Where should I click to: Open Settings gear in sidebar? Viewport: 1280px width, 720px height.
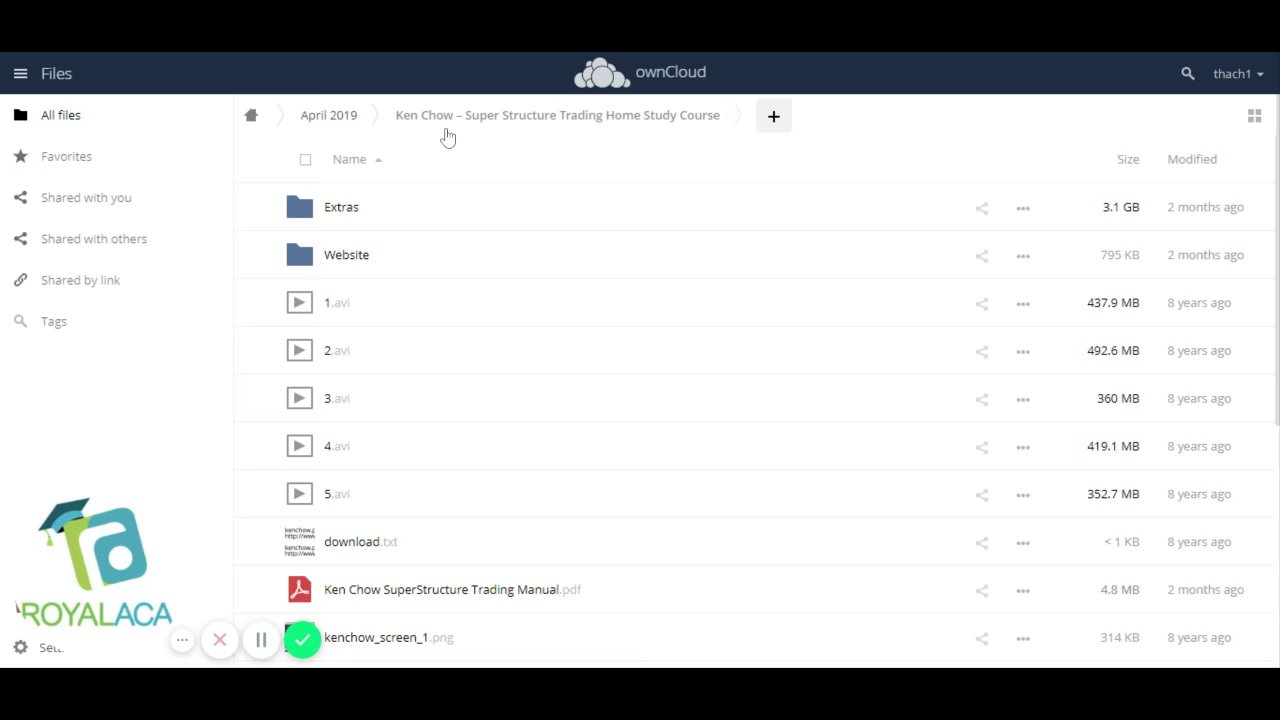[x=20, y=647]
